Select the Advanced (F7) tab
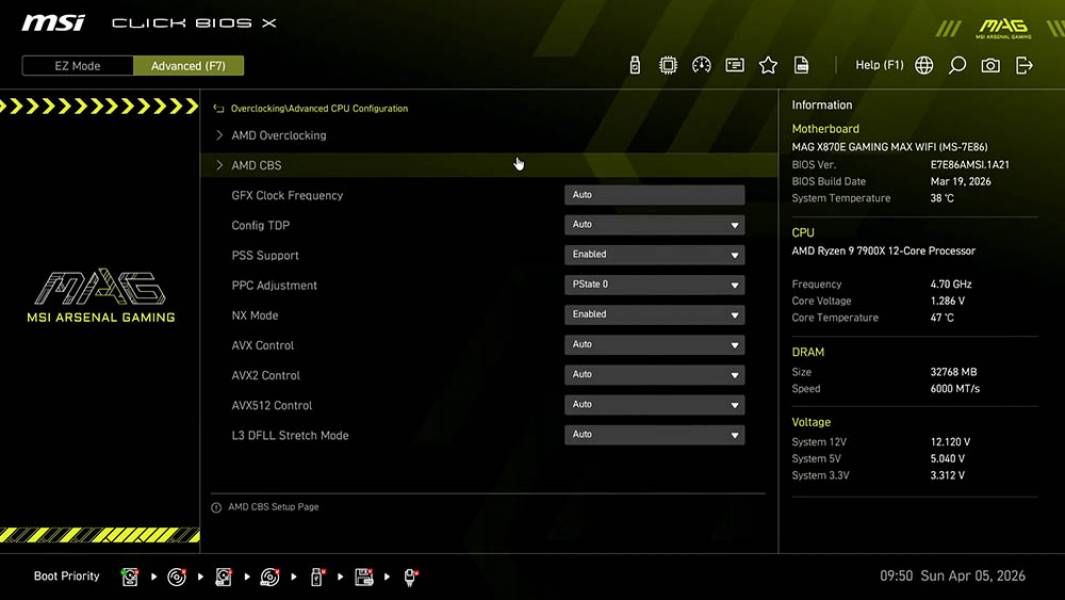1065x600 pixels. (189, 65)
